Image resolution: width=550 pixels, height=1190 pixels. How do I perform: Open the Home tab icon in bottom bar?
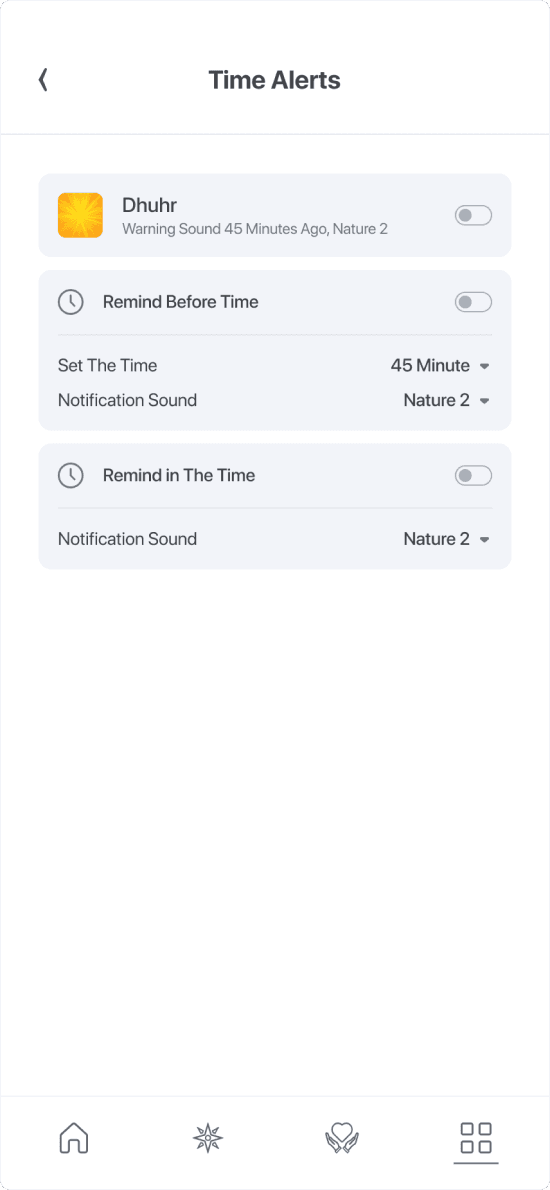(74, 1138)
